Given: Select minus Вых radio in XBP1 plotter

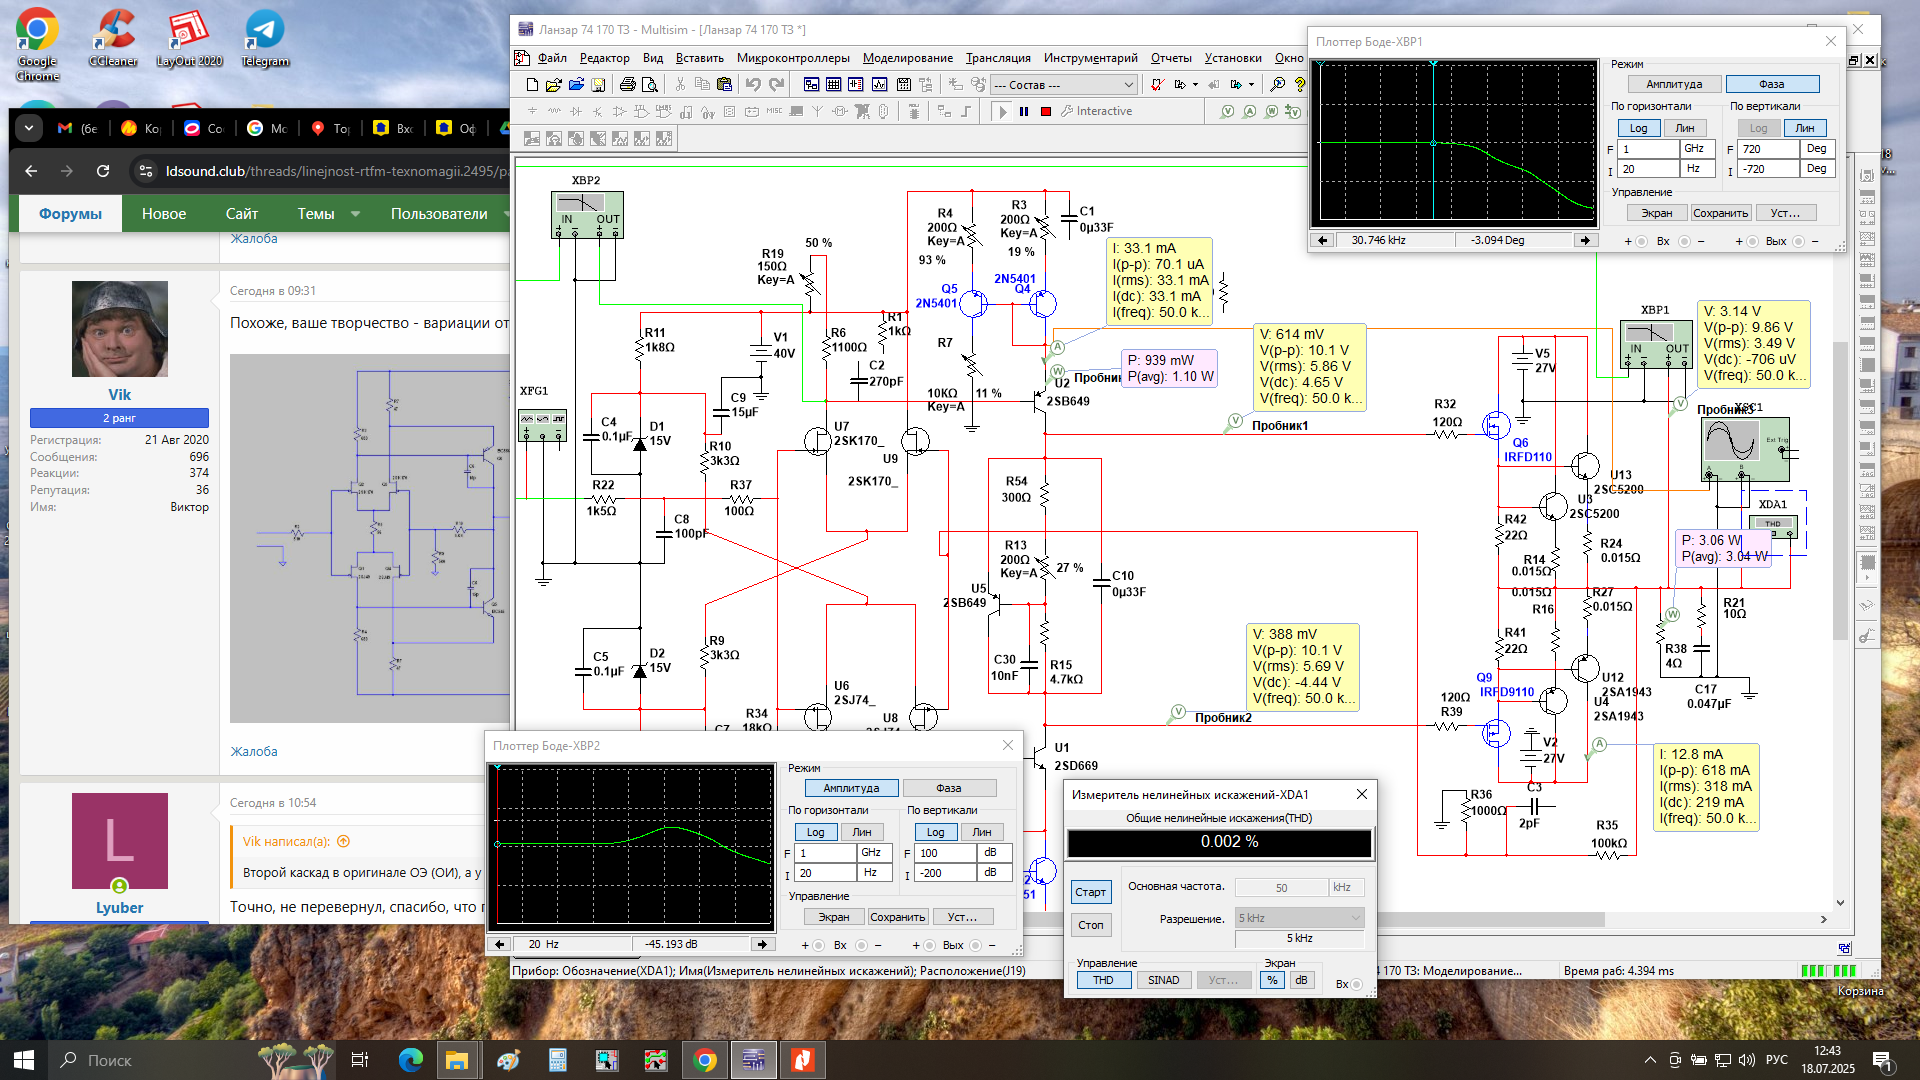Looking at the screenshot, I should (1798, 242).
